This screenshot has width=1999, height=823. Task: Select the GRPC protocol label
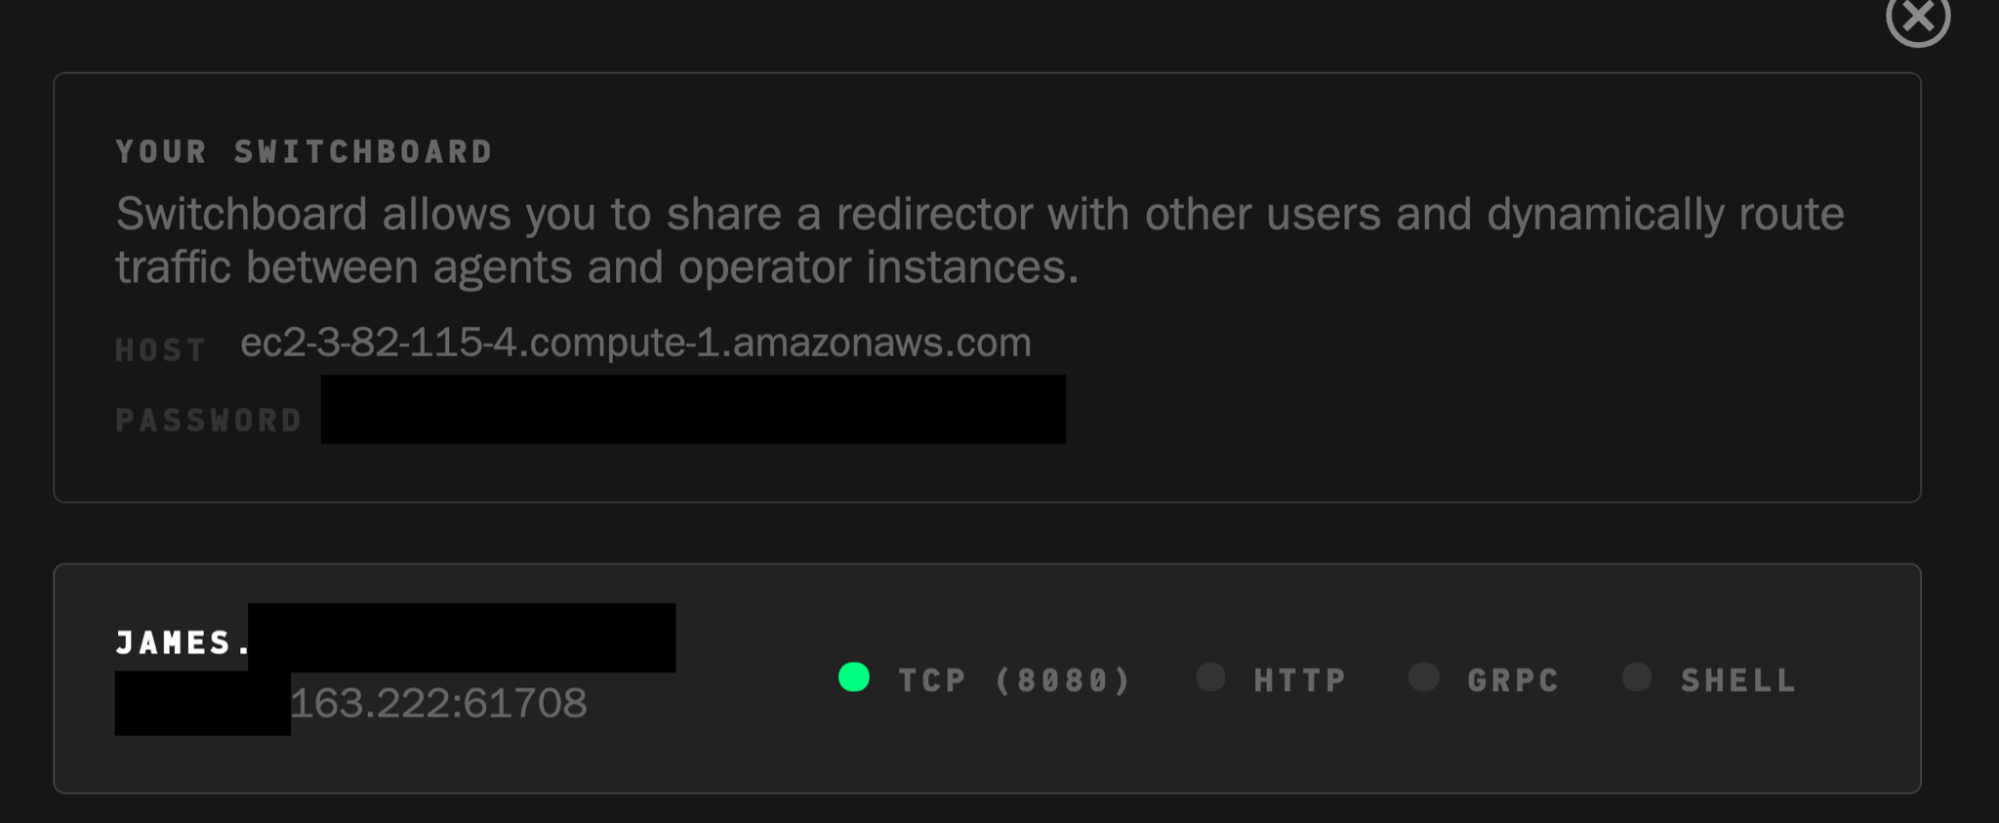pyautogui.click(x=1513, y=680)
